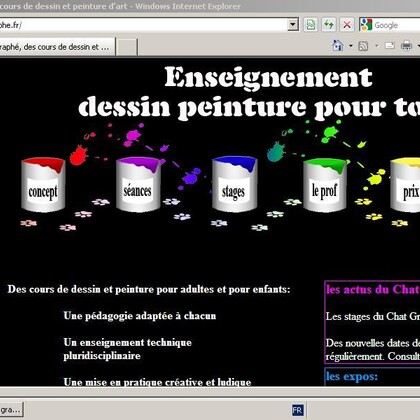Image resolution: width=420 pixels, height=420 pixels.
Task: Click the text 'Une pédagogie adaptée à chacun'
Action: [140, 316]
